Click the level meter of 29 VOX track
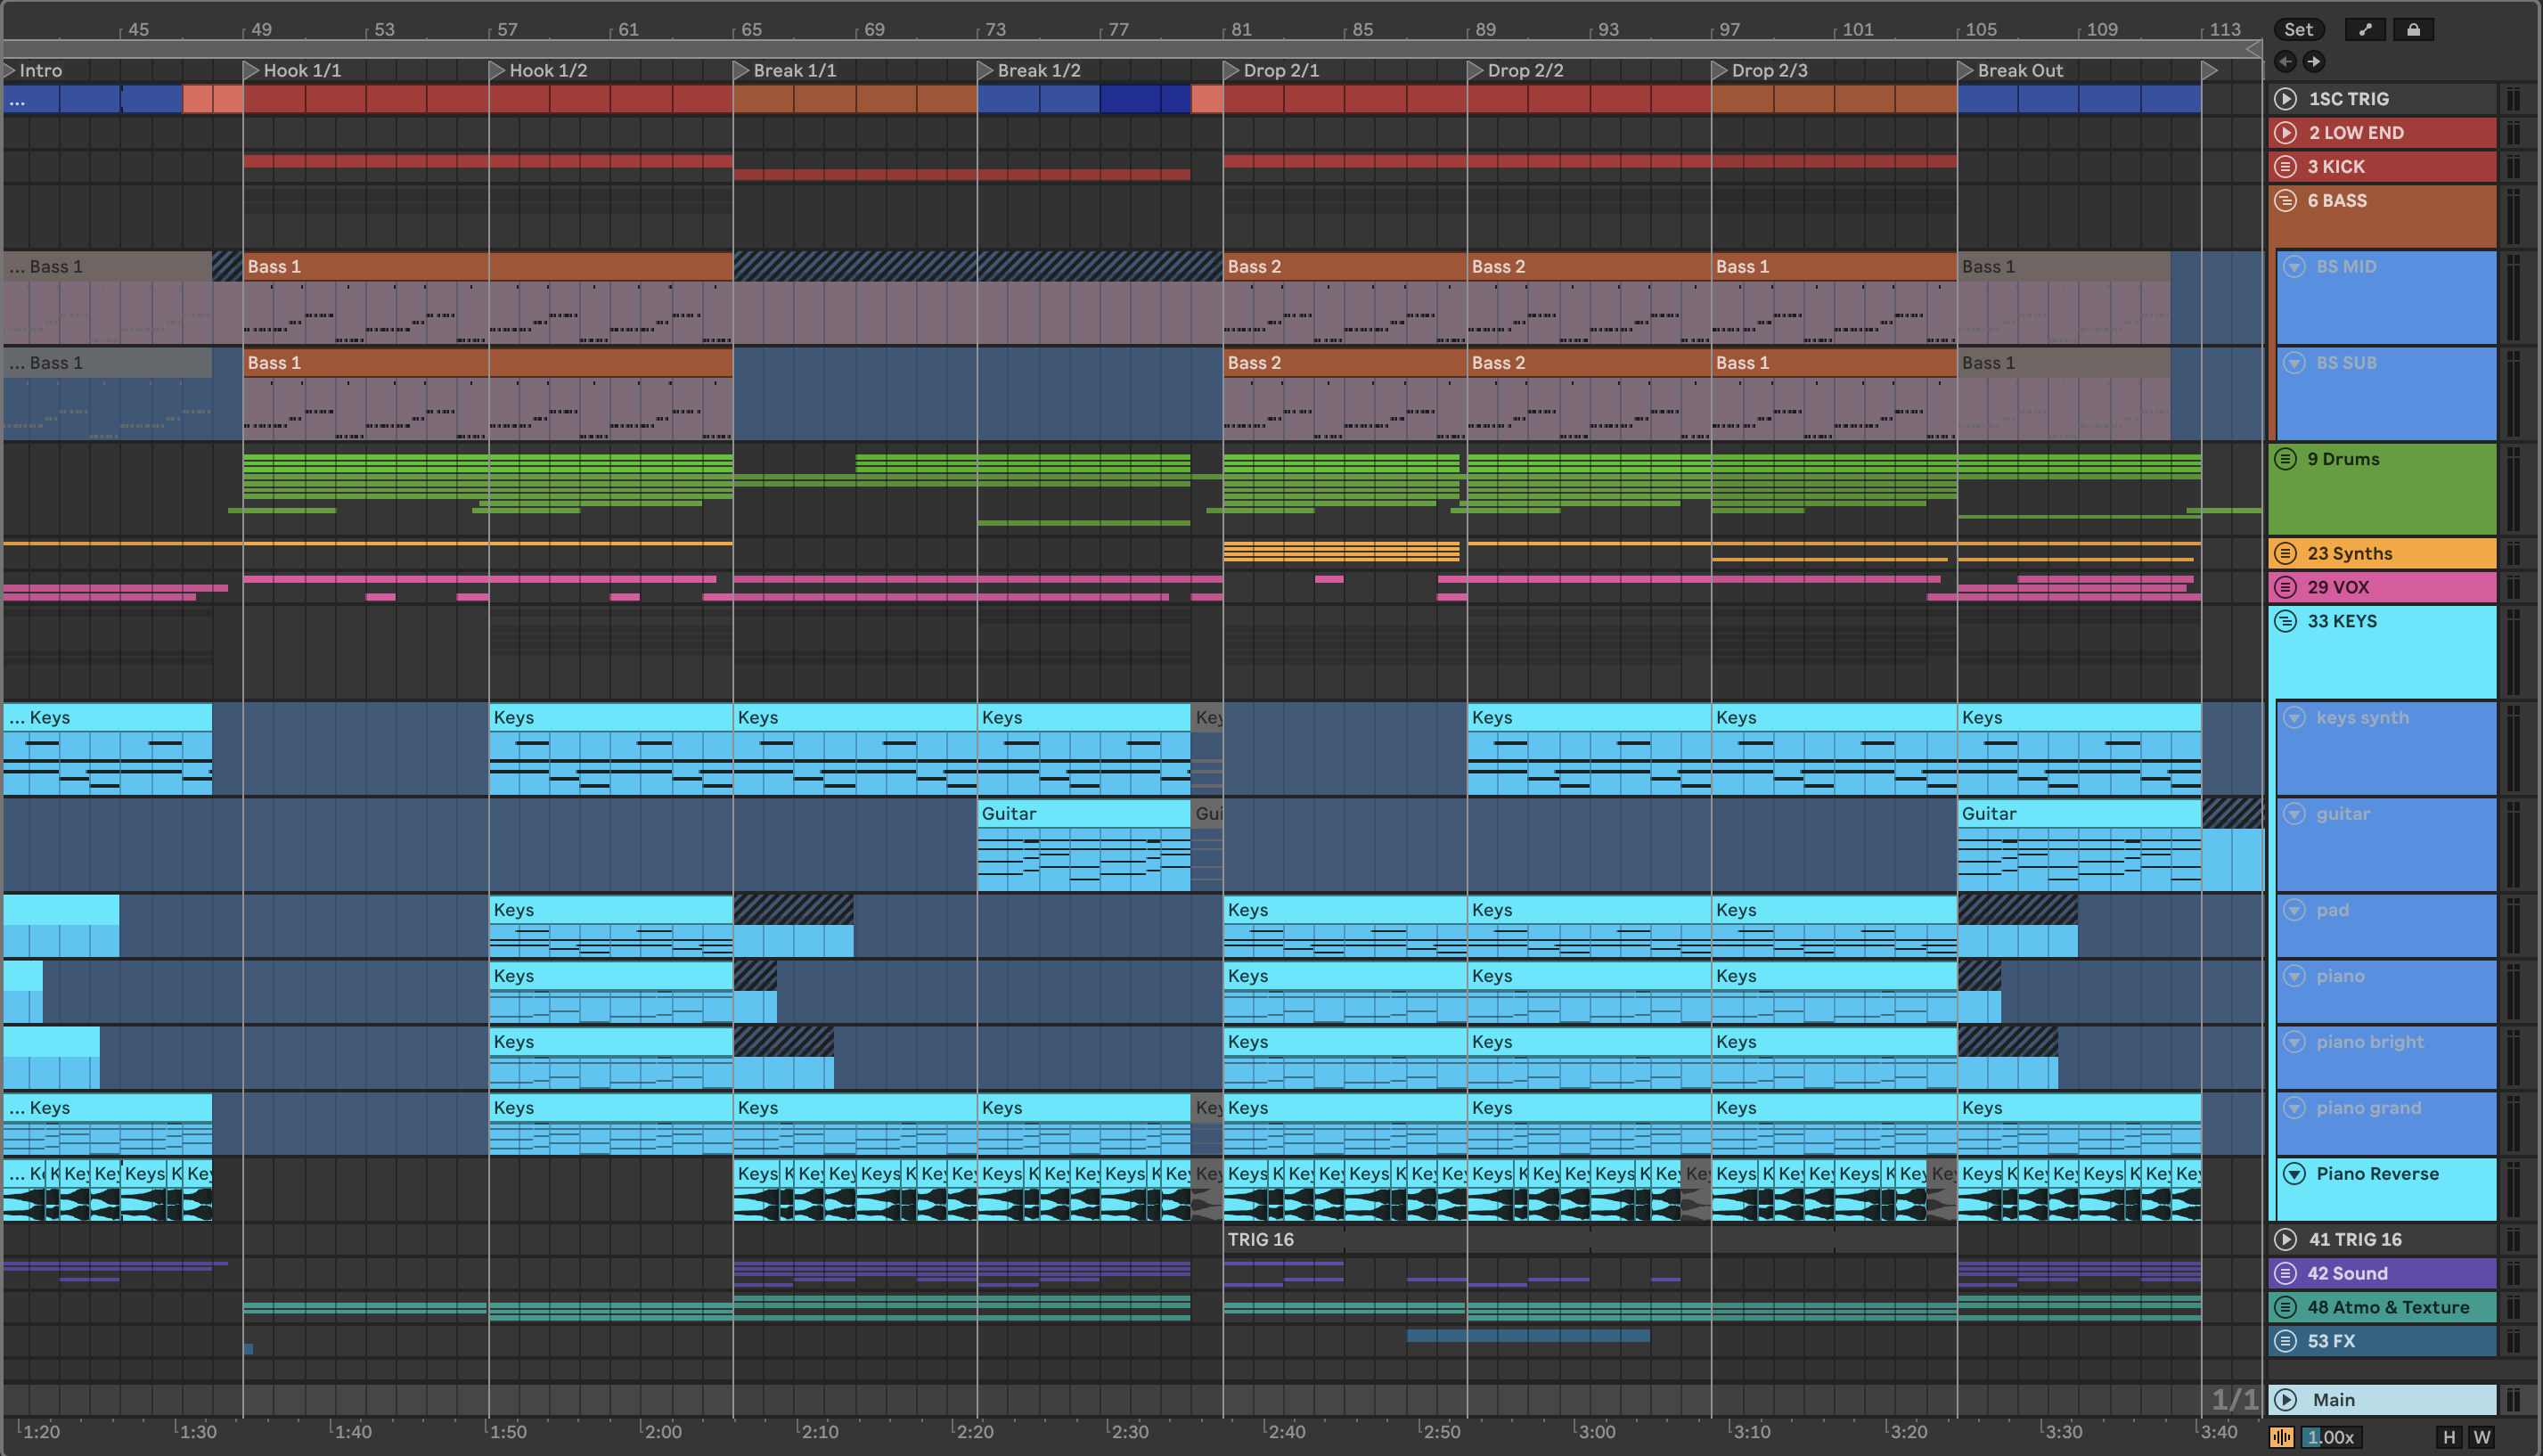Image resolution: width=2543 pixels, height=1456 pixels. click(x=2512, y=587)
